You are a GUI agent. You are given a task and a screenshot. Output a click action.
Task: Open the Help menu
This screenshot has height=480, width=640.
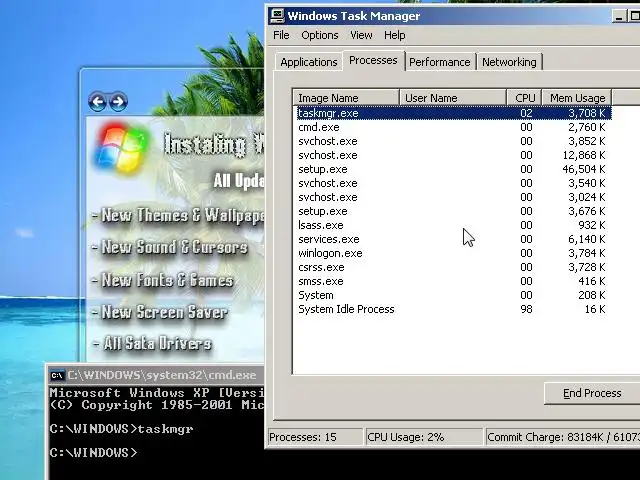tap(395, 35)
